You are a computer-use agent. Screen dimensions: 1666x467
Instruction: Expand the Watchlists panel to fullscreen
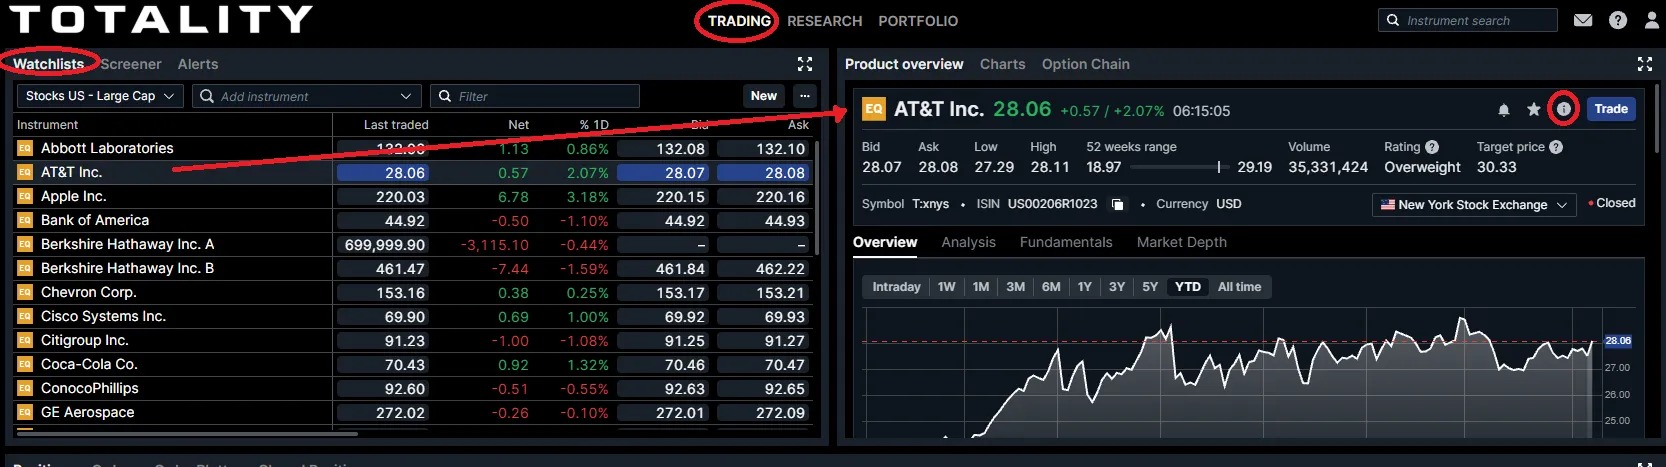click(x=805, y=64)
